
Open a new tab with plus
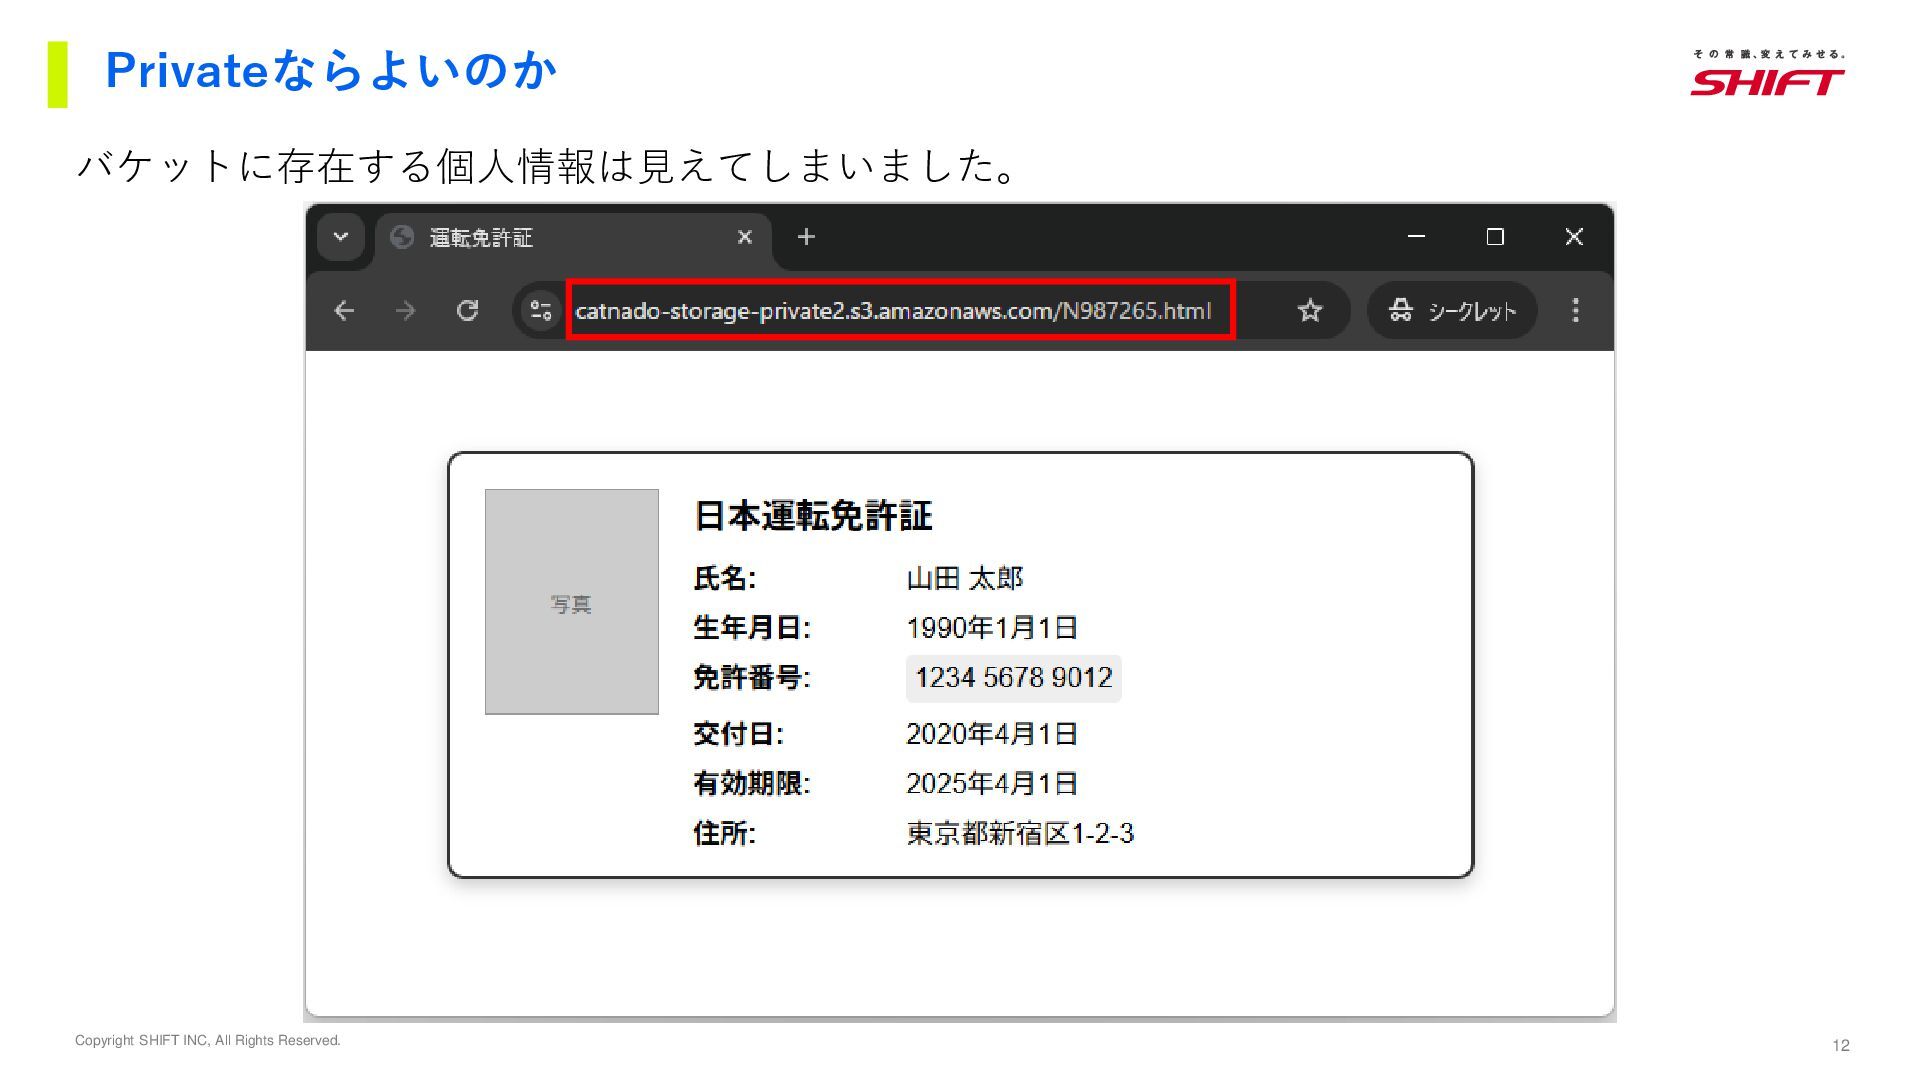806,237
